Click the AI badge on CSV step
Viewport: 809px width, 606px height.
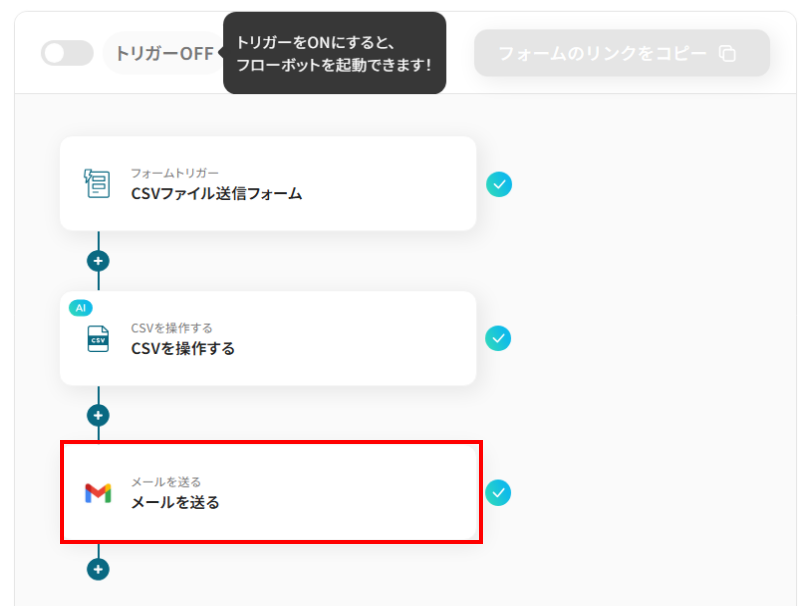click(81, 308)
